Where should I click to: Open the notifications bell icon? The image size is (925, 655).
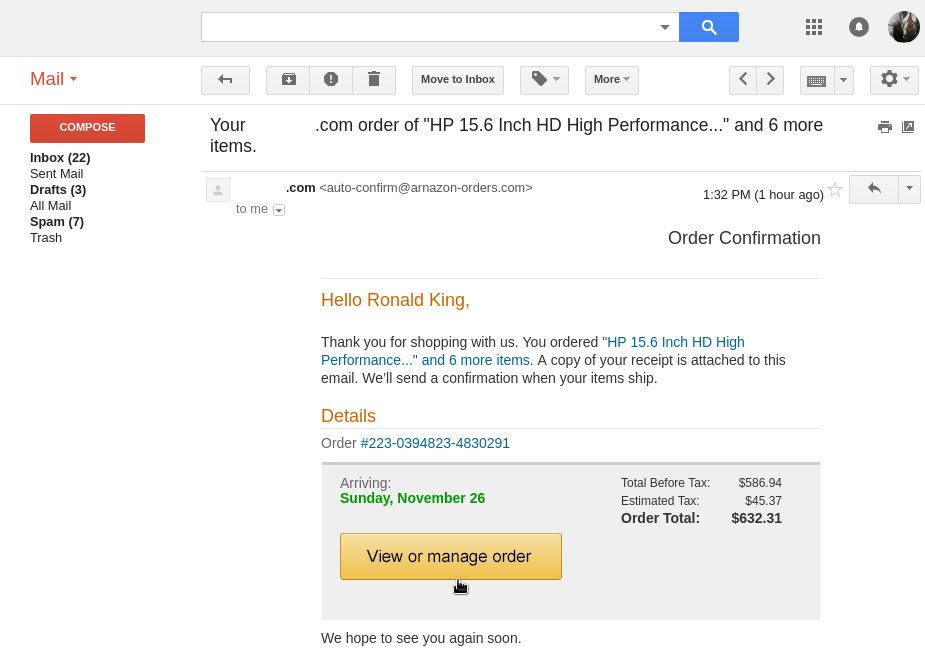[x=859, y=27]
